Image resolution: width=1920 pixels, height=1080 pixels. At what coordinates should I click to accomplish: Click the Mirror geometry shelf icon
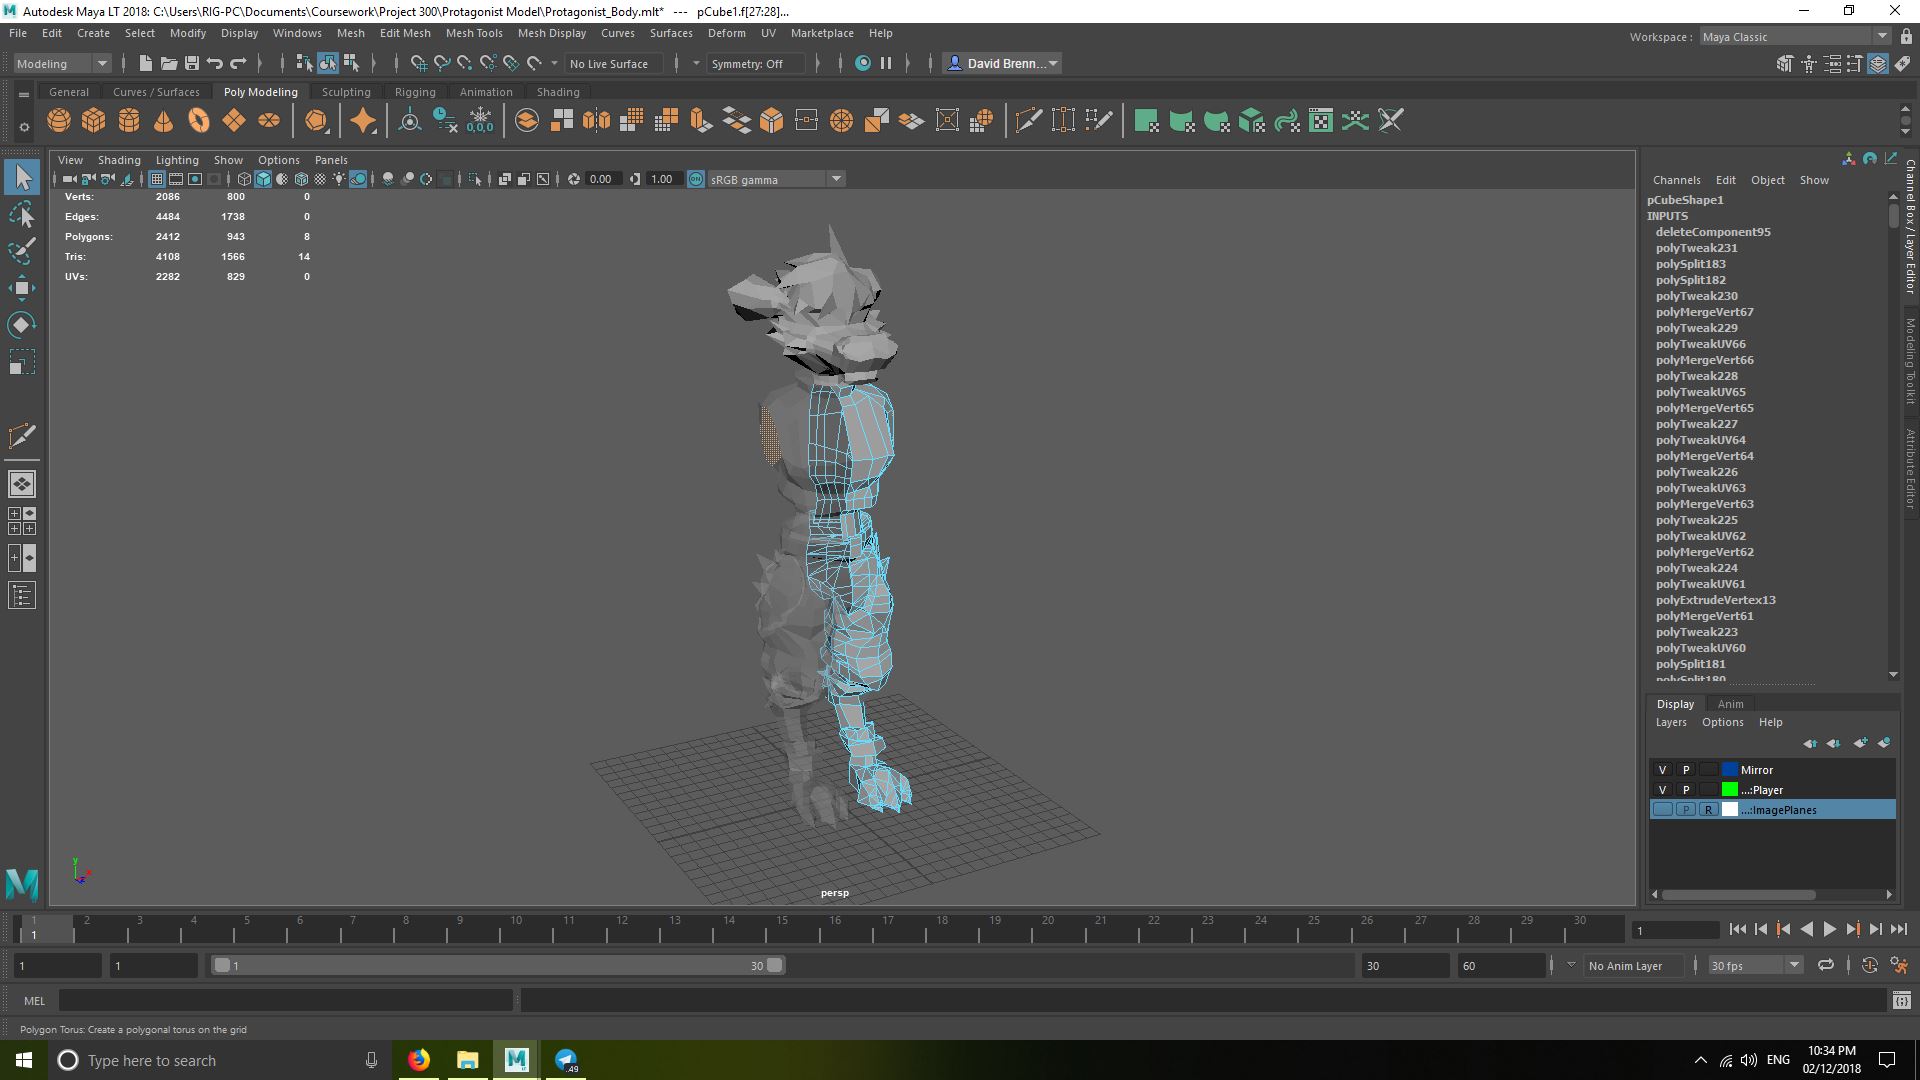click(597, 121)
